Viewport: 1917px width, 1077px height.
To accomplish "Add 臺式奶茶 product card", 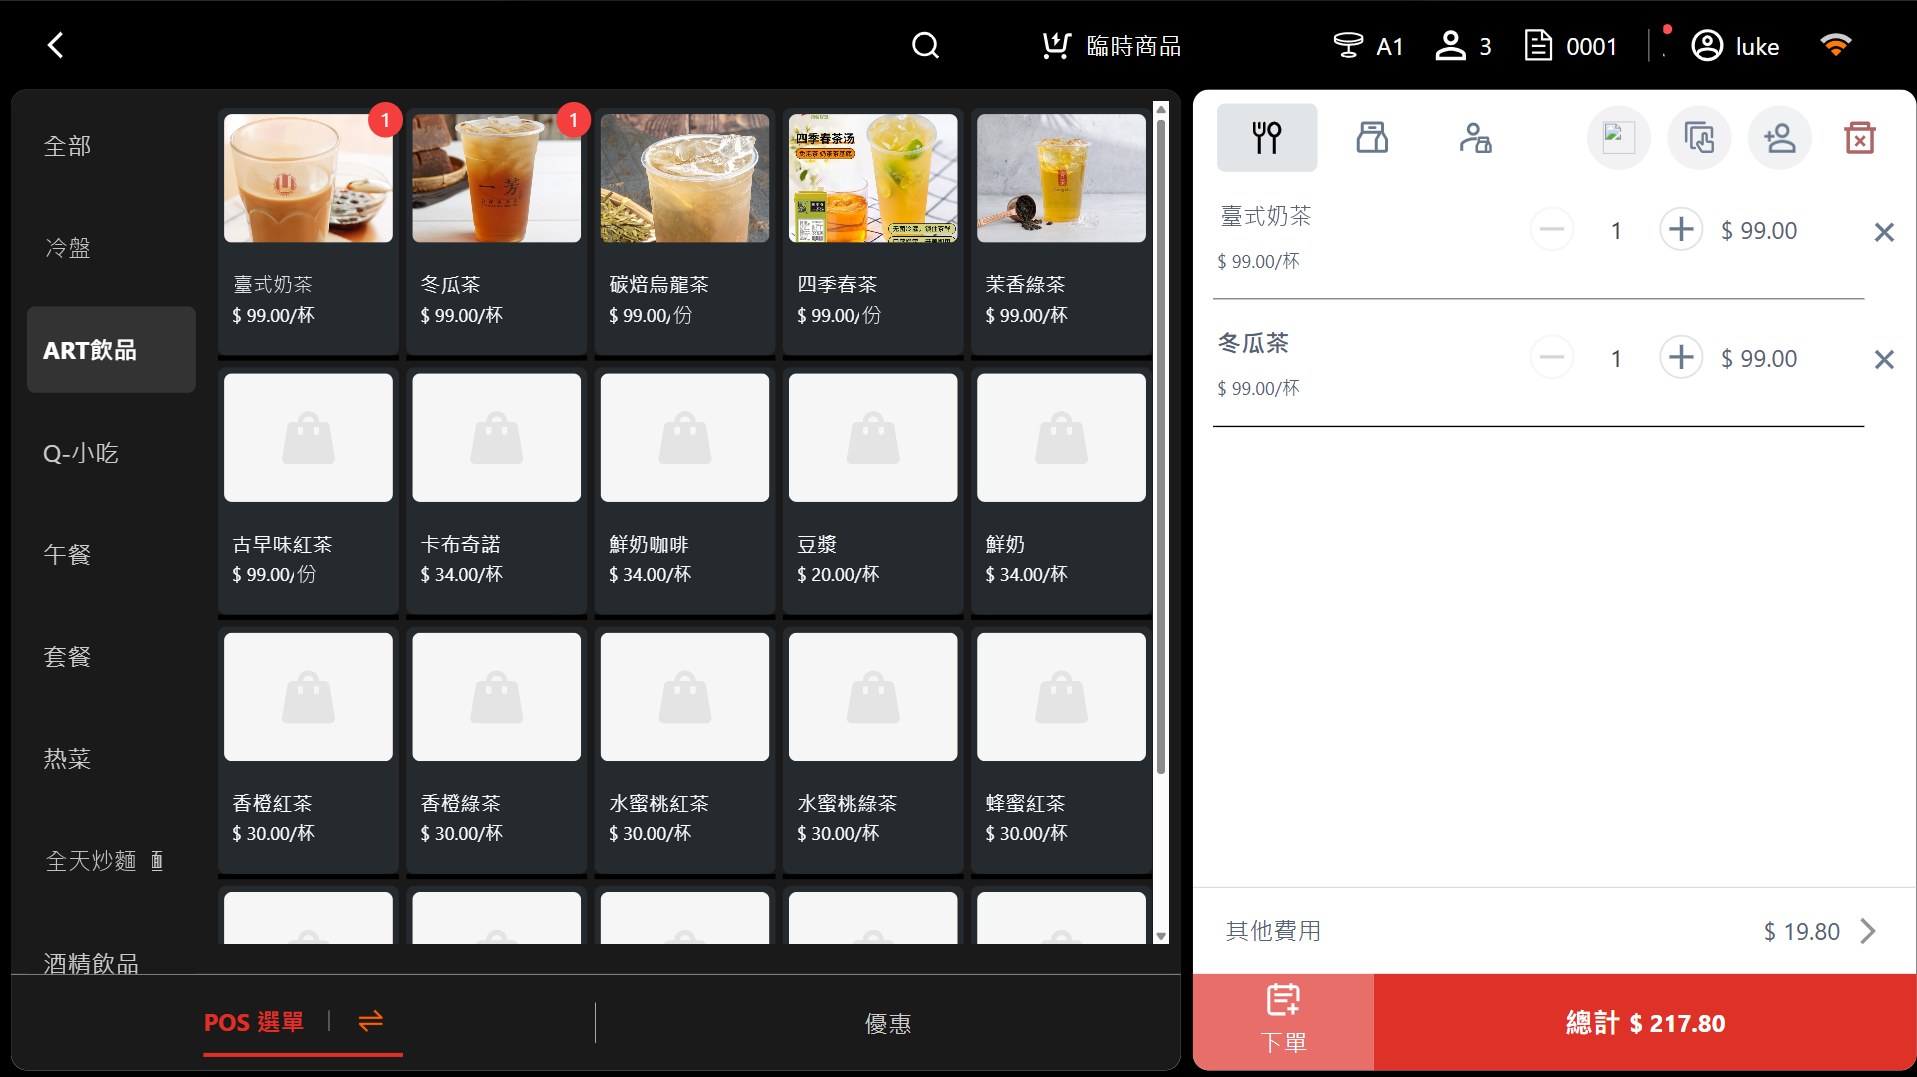I will pyautogui.click(x=308, y=232).
